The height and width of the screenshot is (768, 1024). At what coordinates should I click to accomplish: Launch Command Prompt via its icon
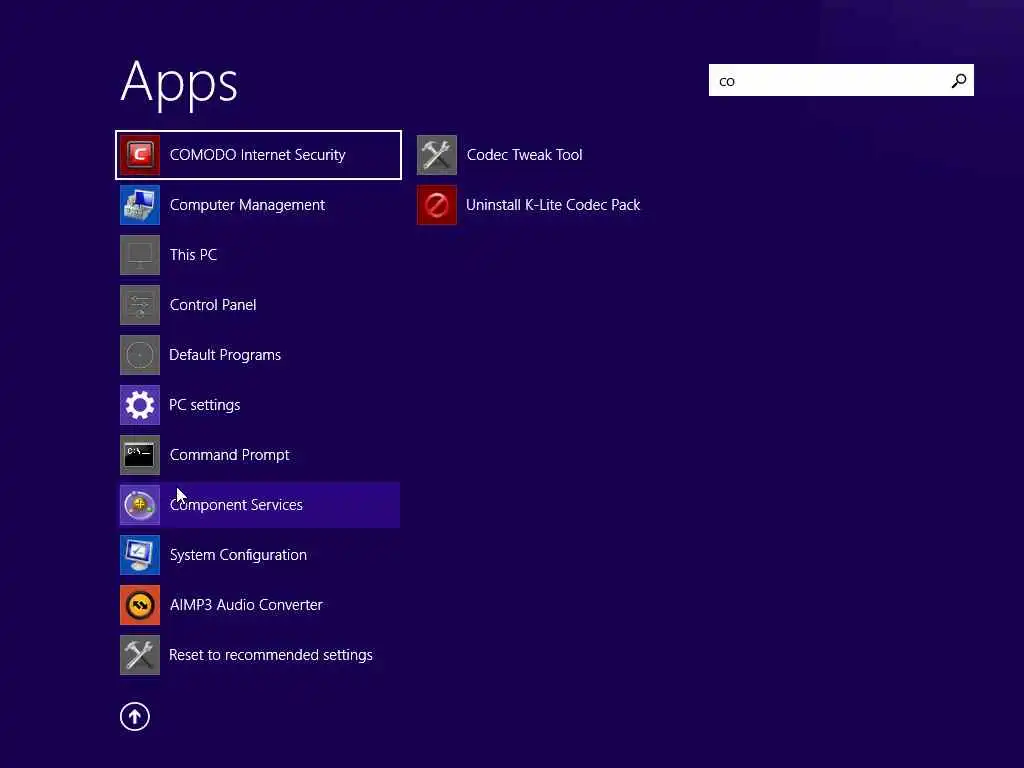pyautogui.click(x=140, y=455)
